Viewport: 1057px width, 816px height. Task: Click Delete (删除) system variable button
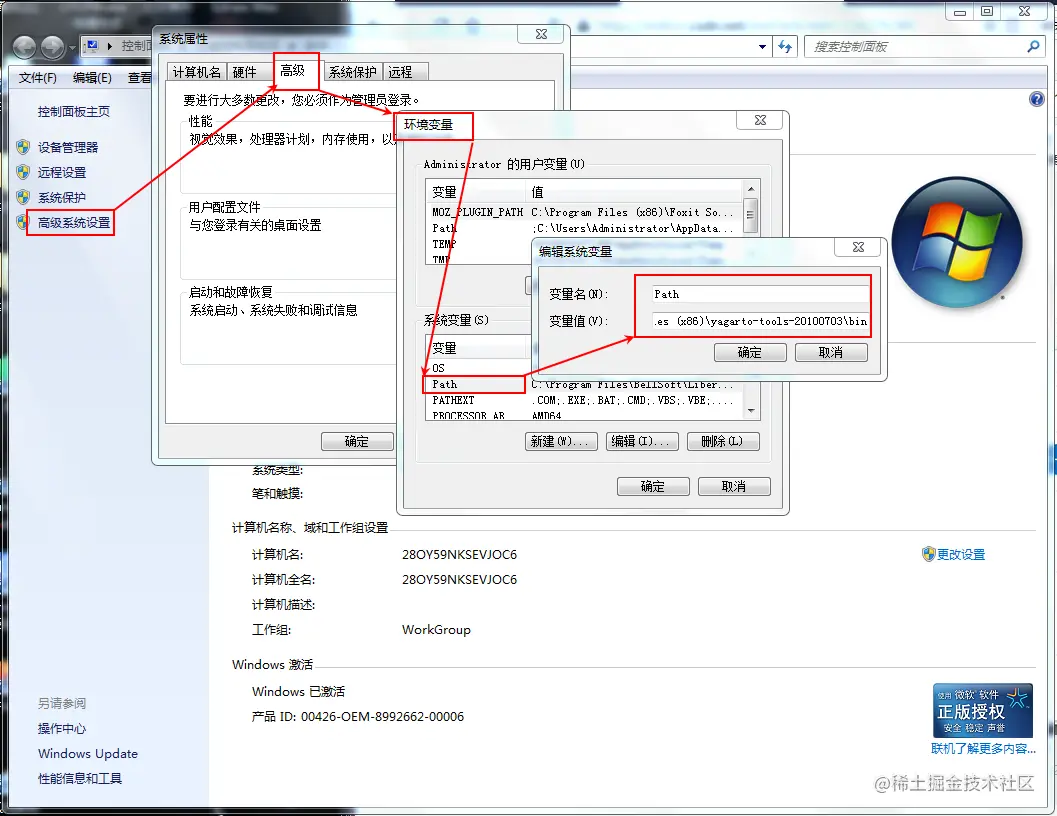click(x=723, y=441)
